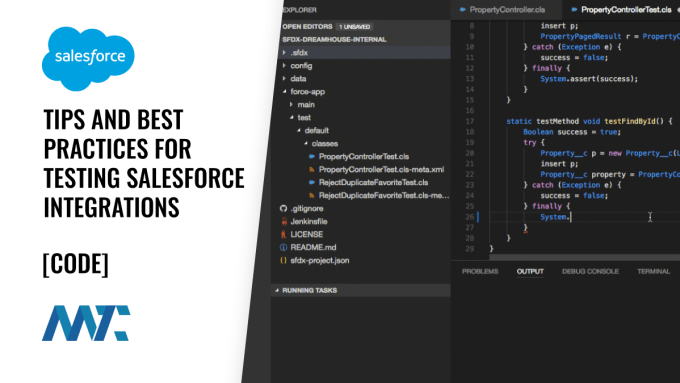
Task: Click the Apex icon on PropertyControllerTest.cls tab
Action: click(x=574, y=10)
